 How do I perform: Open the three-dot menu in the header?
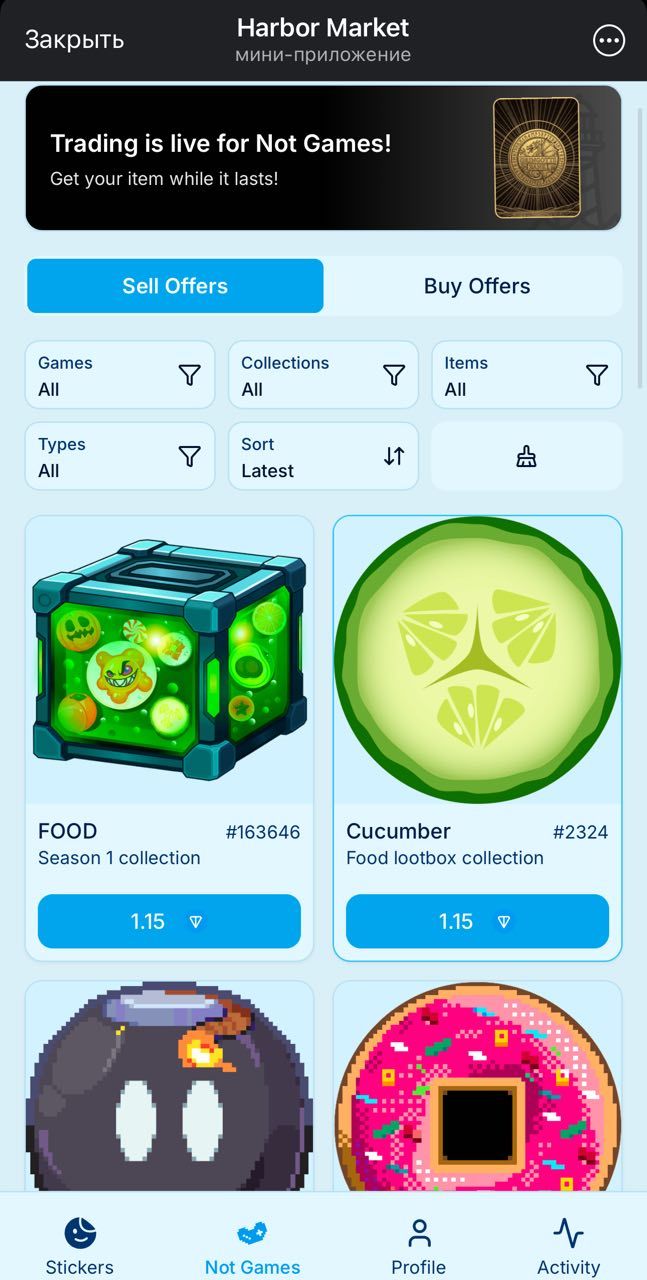point(608,40)
